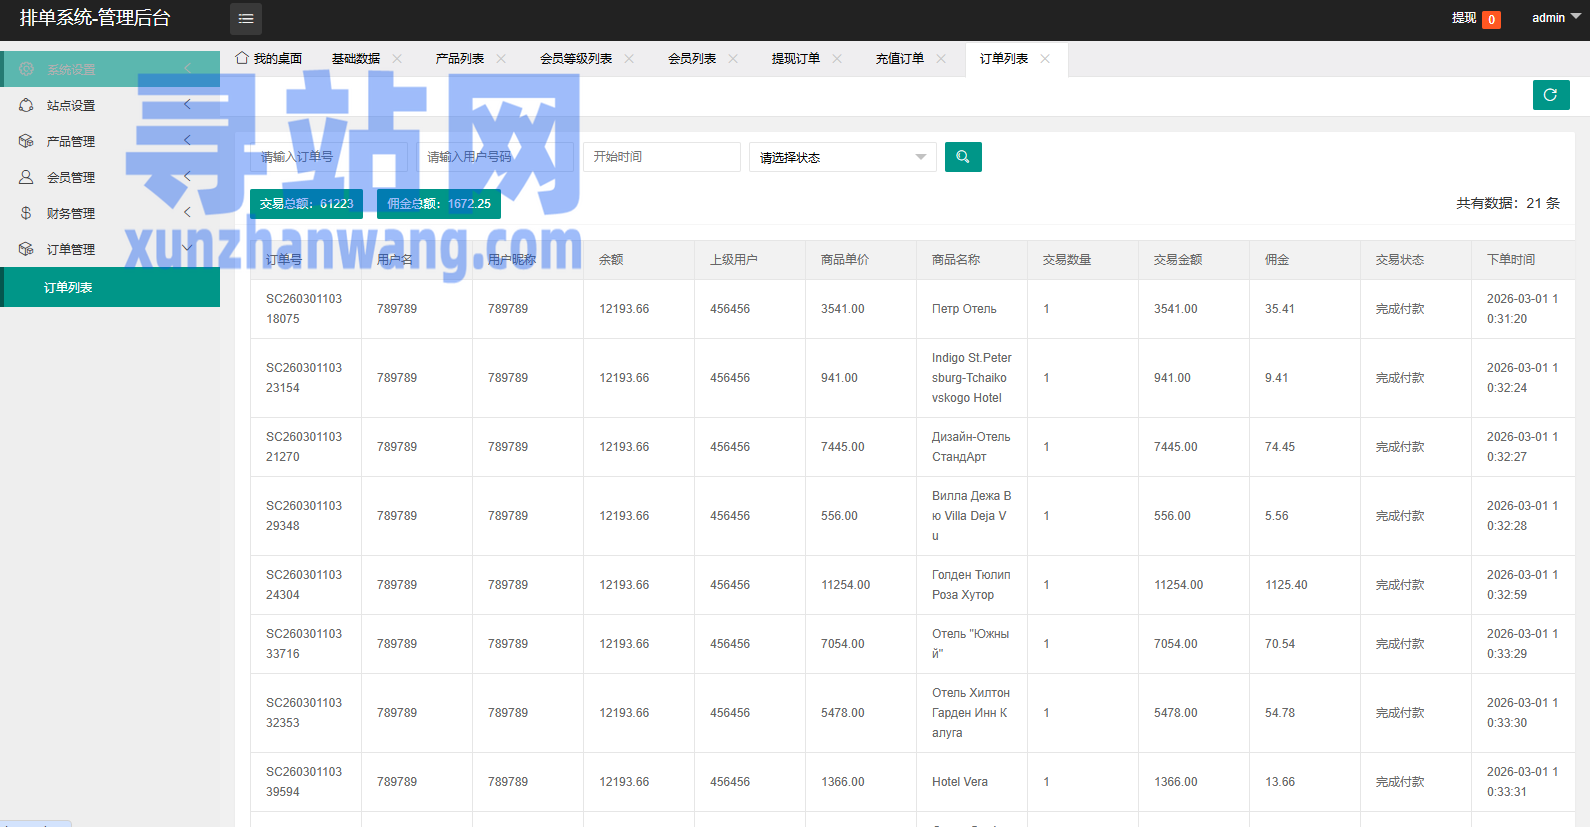Viewport: 1590px width, 827px height.
Task: Click the 提现 link in header
Action: pos(1464,18)
